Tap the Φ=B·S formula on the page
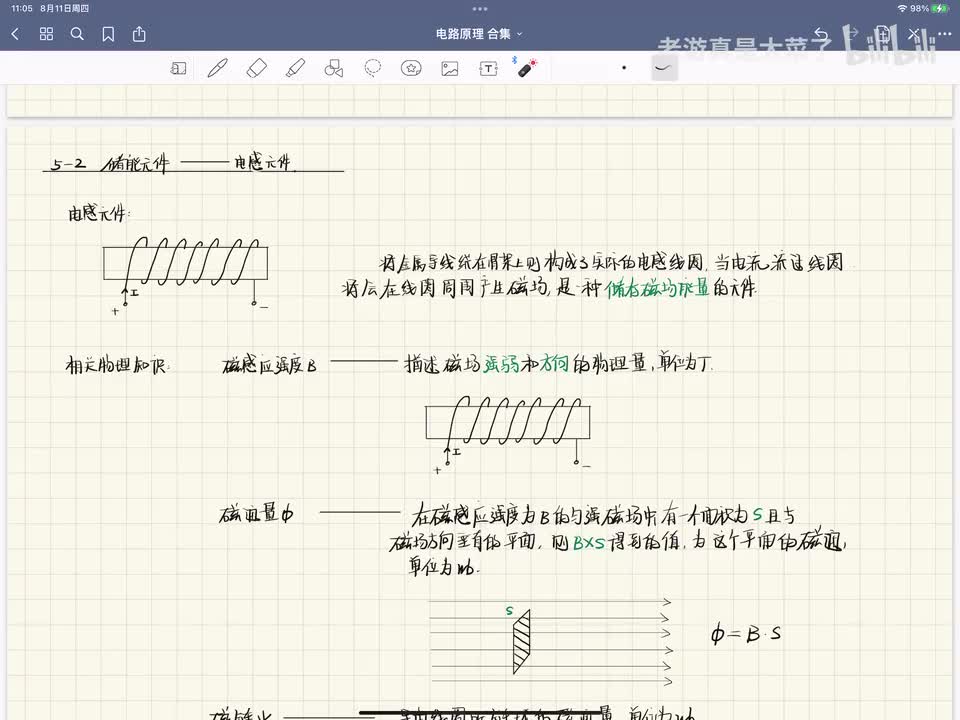The image size is (960, 720). (746, 633)
